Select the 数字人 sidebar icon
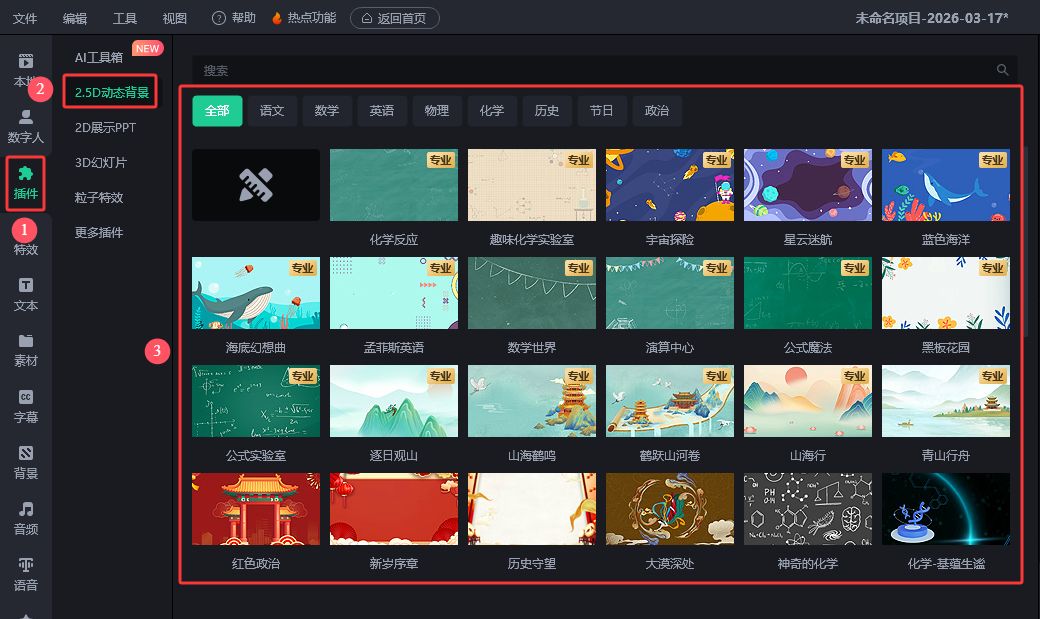 tap(26, 125)
